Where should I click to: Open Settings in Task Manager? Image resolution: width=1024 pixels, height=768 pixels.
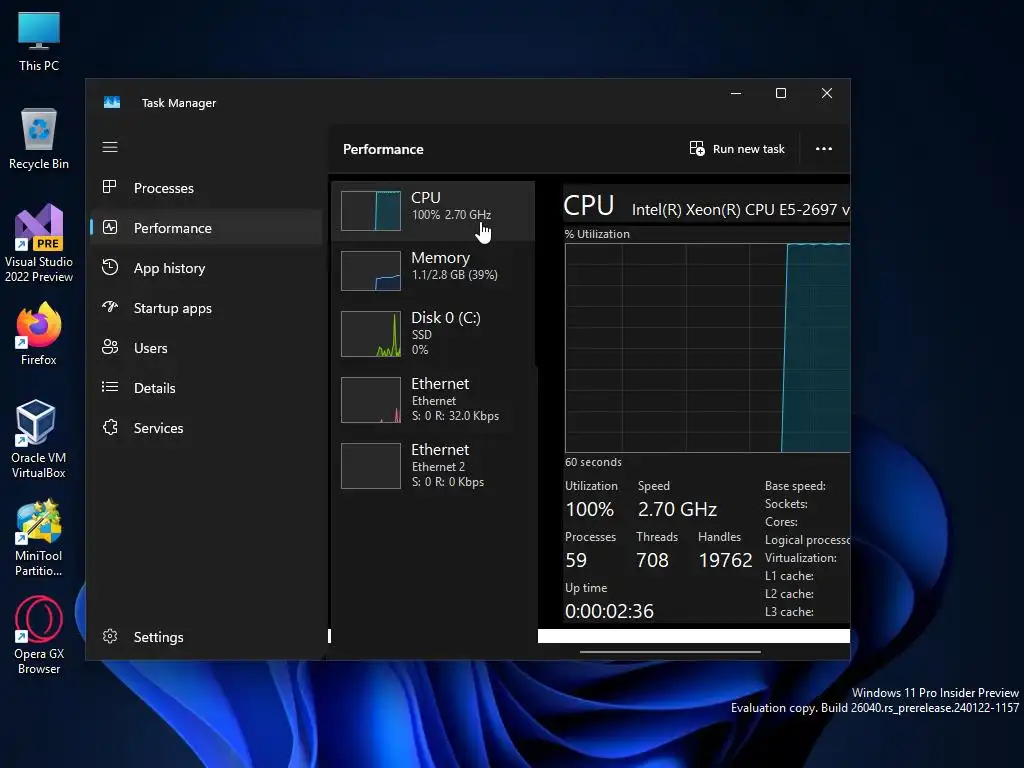[206, 637]
